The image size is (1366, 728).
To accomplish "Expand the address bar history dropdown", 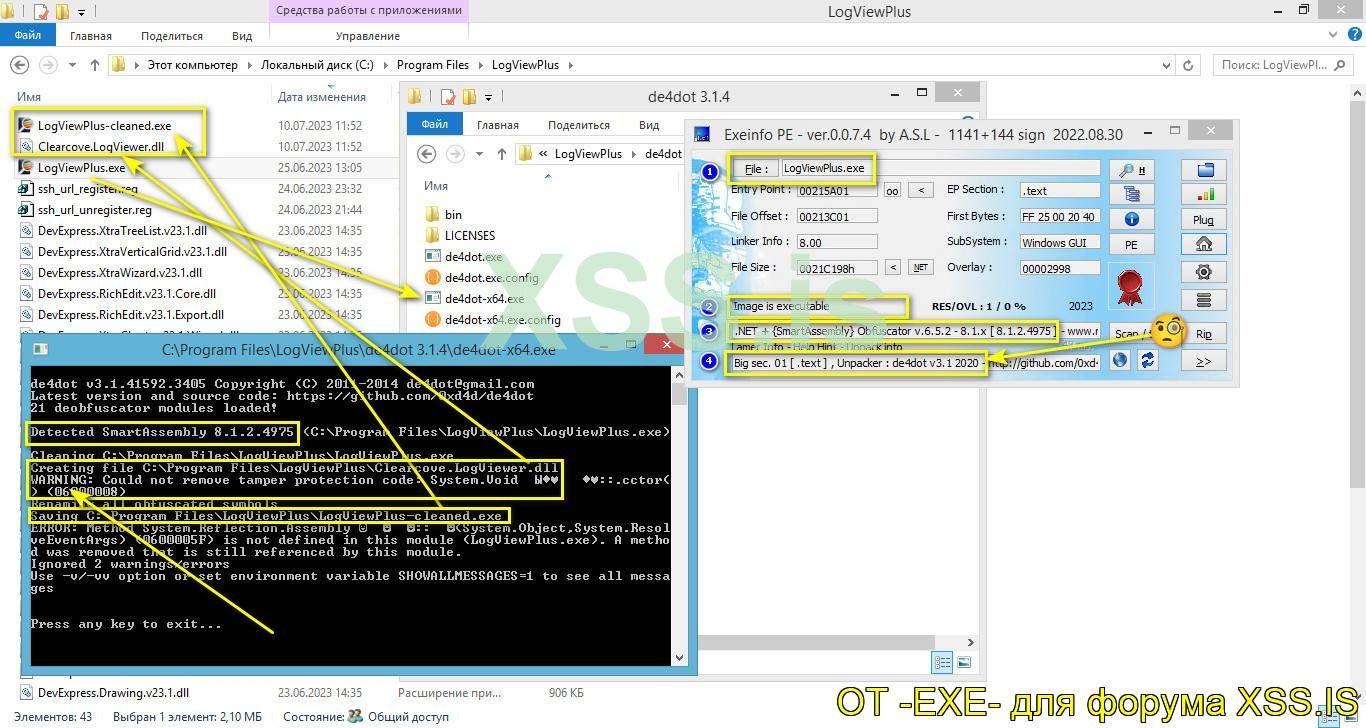I will tap(1167, 65).
